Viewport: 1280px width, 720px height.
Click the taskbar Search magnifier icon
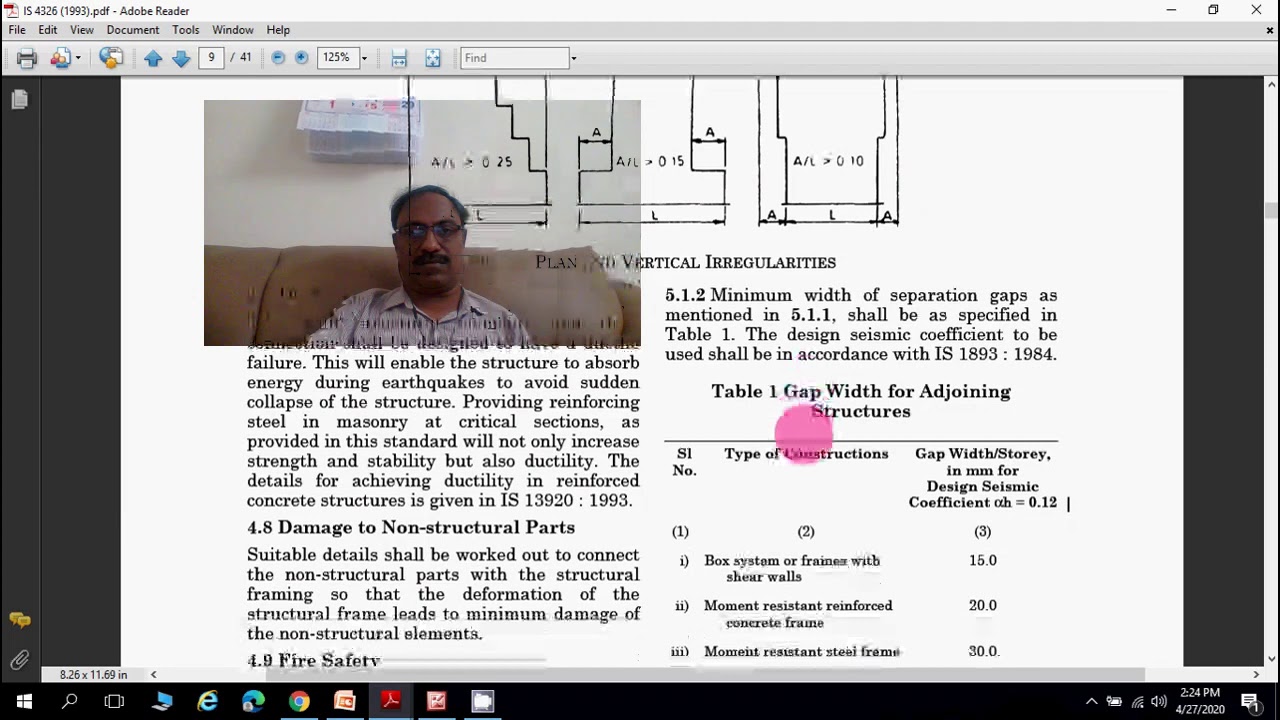point(69,701)
